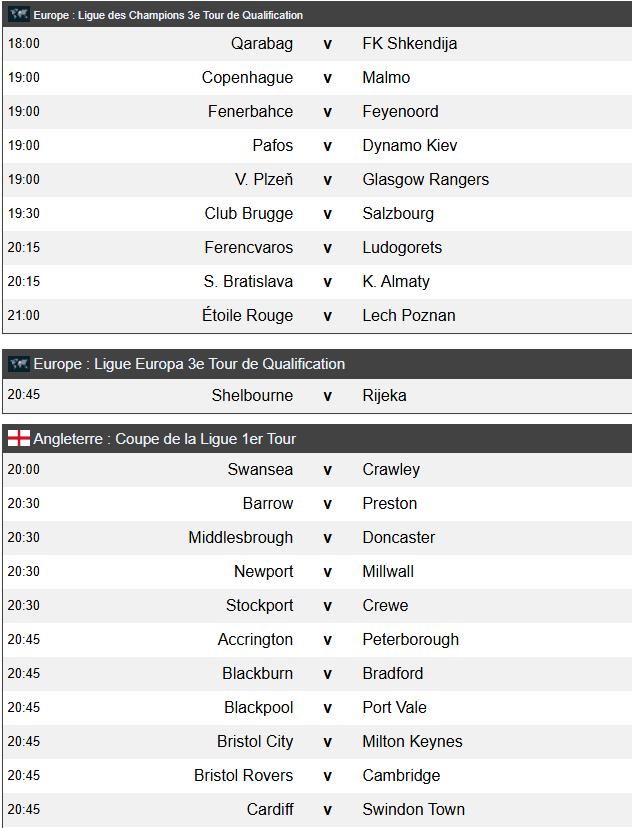Click the Club Brugge team link
Viewport: 632px width, 828px height.
249,214
